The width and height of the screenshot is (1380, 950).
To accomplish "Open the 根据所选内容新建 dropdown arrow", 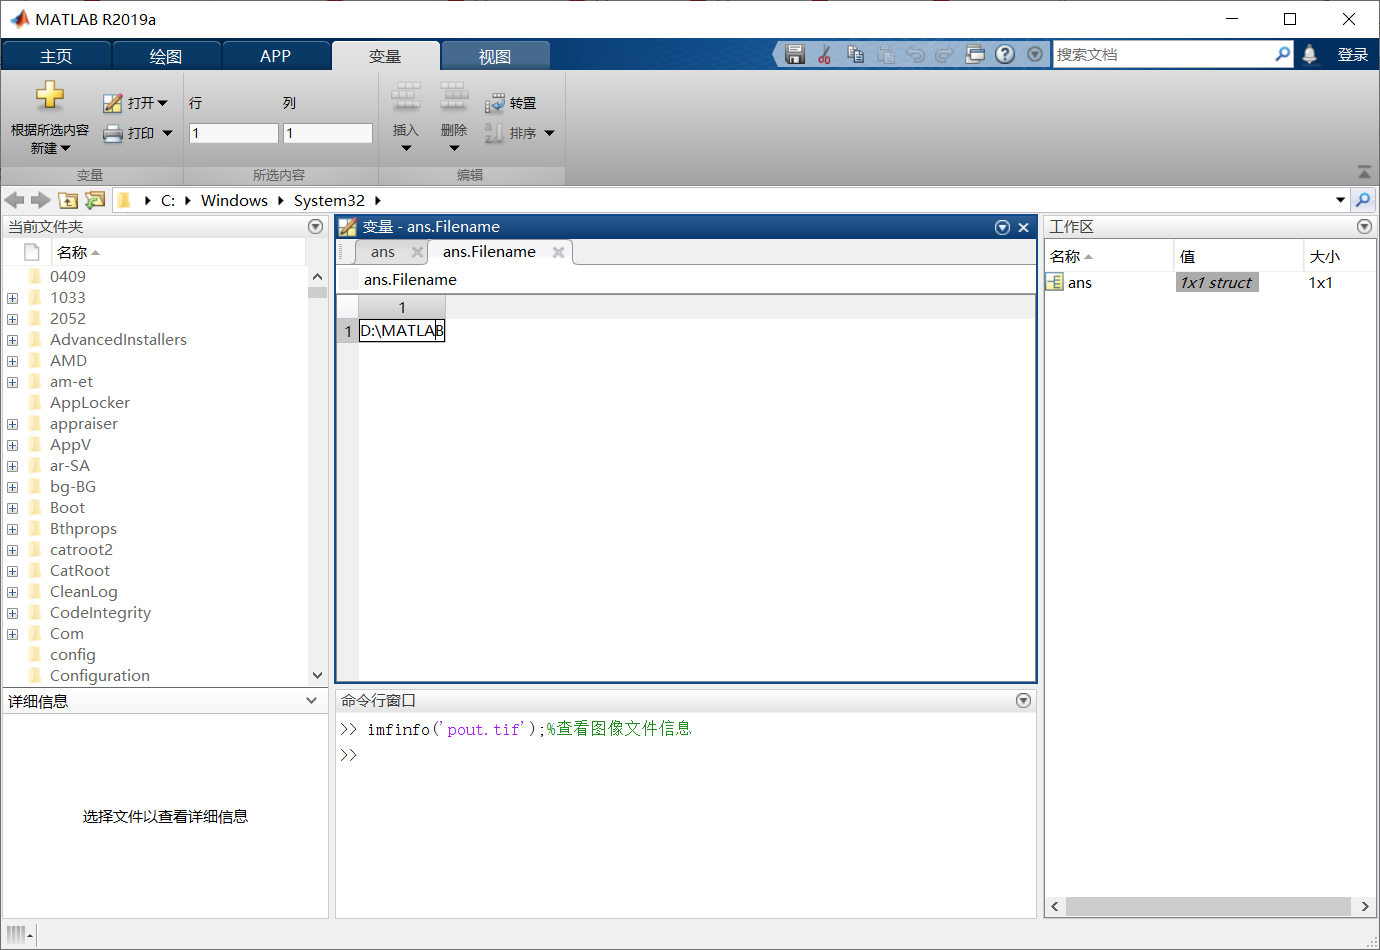I will 65,149.
